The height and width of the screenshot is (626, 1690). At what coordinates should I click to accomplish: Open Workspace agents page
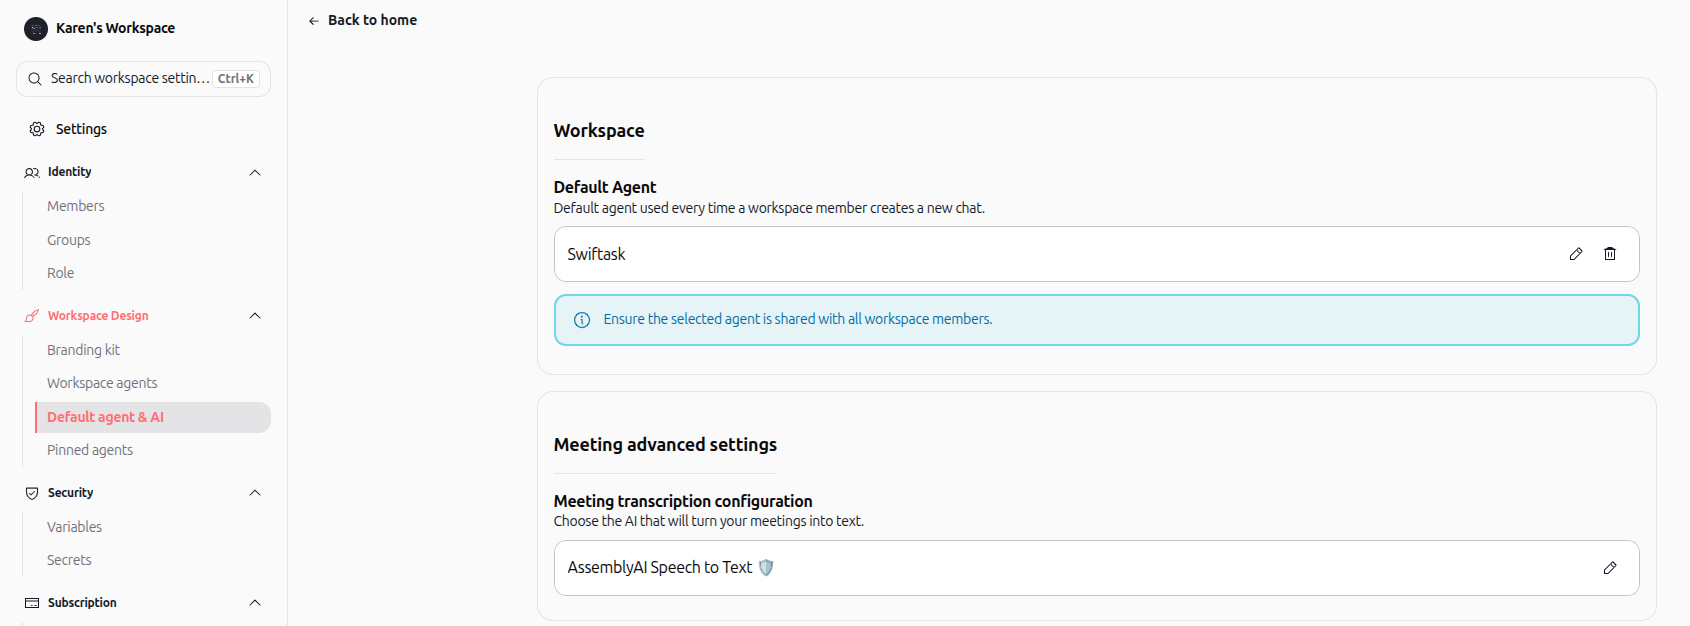tap(102, 383)
